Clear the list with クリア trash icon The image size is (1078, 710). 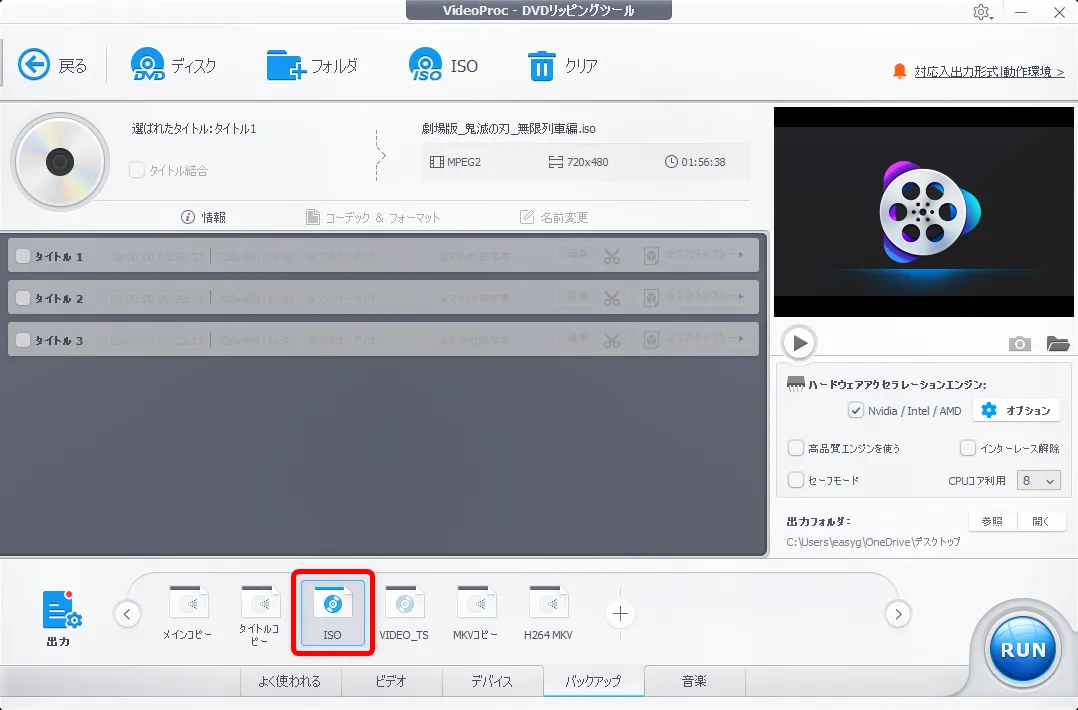pyautogui.click(x=541, y=66)
